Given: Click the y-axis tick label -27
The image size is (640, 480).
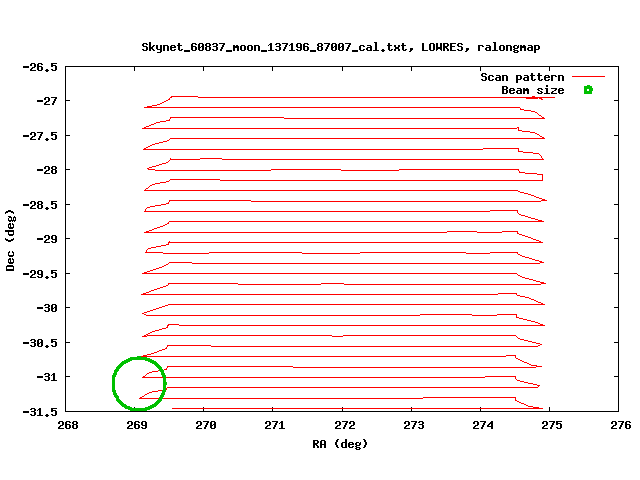Looking at the screenshot, I should point(47,101).
